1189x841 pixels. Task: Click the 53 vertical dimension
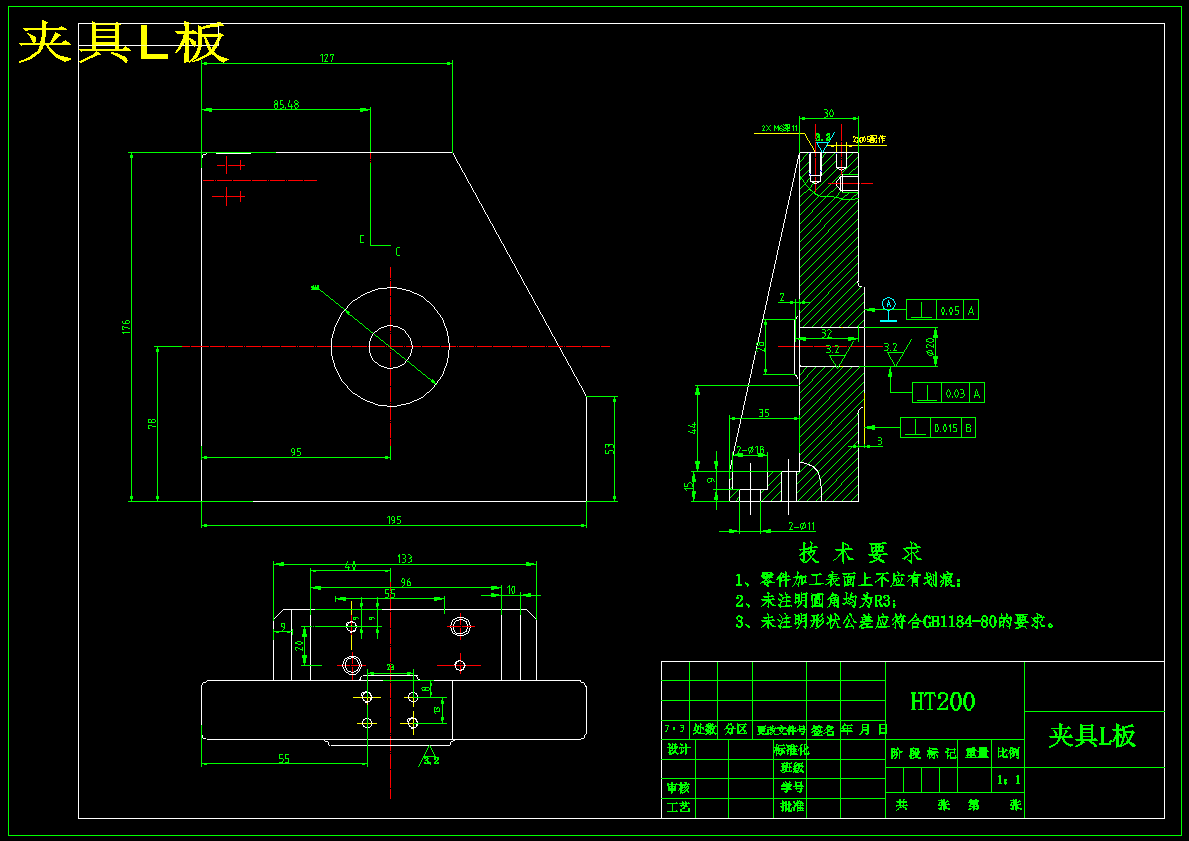tap(609, 449)
